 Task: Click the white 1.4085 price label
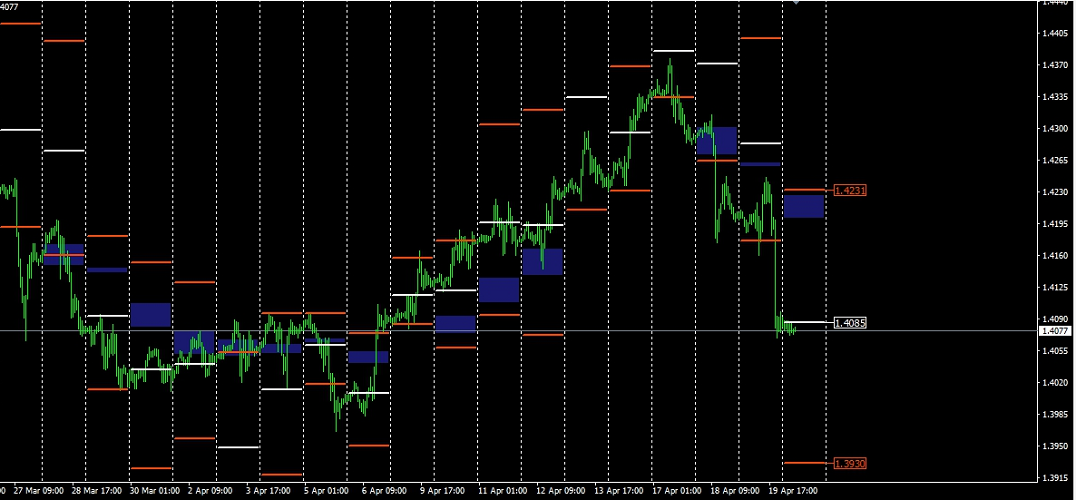click(849, 323)
